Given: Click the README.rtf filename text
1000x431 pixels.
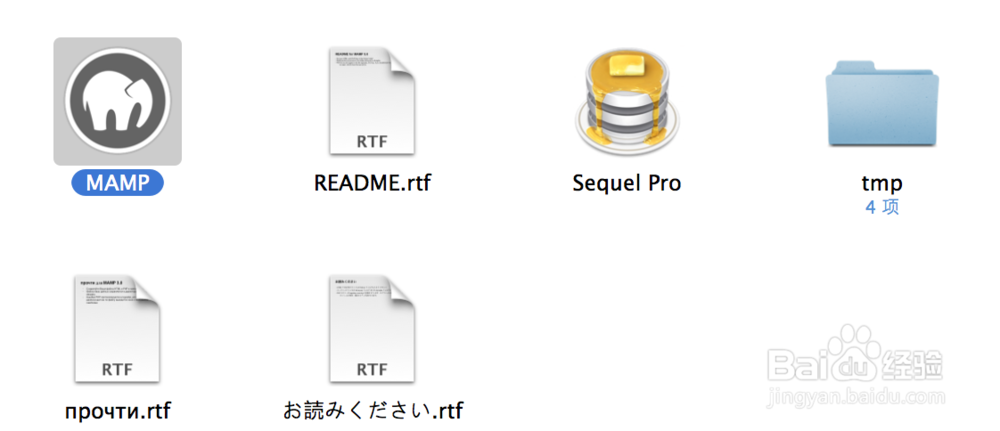Looking at the screenshot, I should tap(372, 184).
